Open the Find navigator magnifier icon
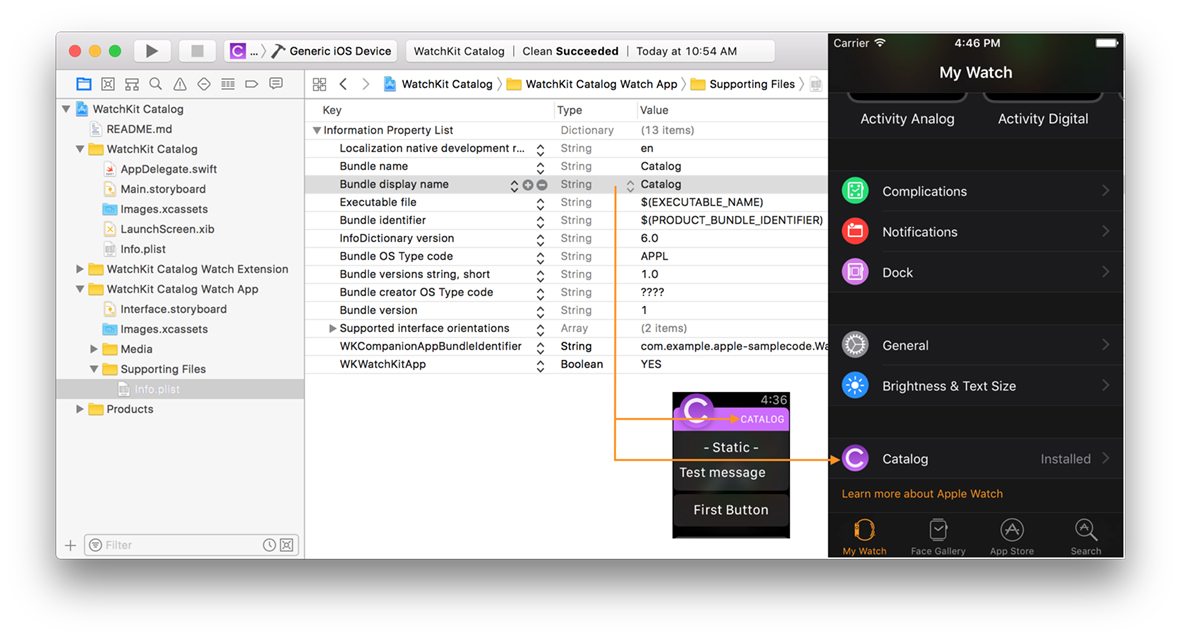 tap(156, 84)
